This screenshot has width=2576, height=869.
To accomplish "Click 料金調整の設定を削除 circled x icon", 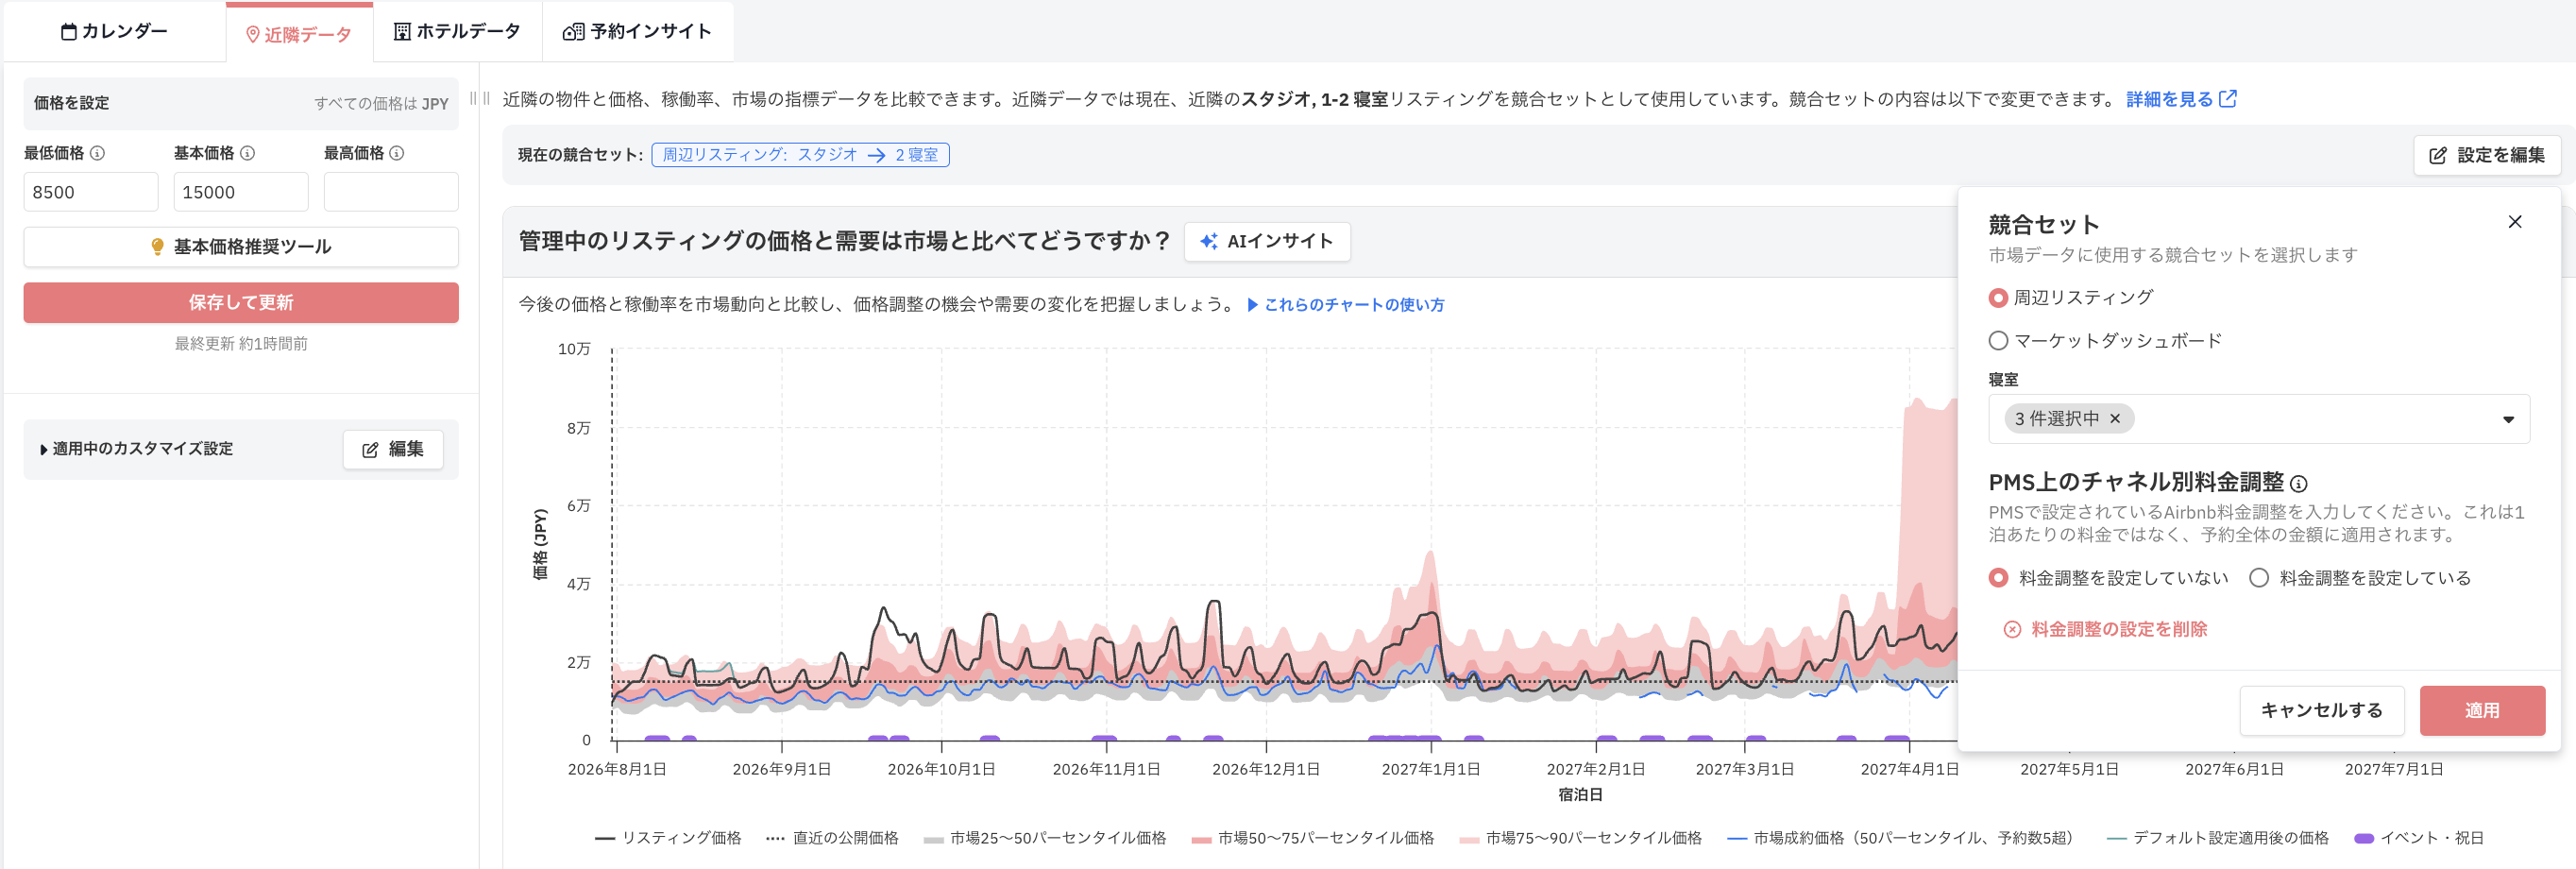I will 2012,629.
